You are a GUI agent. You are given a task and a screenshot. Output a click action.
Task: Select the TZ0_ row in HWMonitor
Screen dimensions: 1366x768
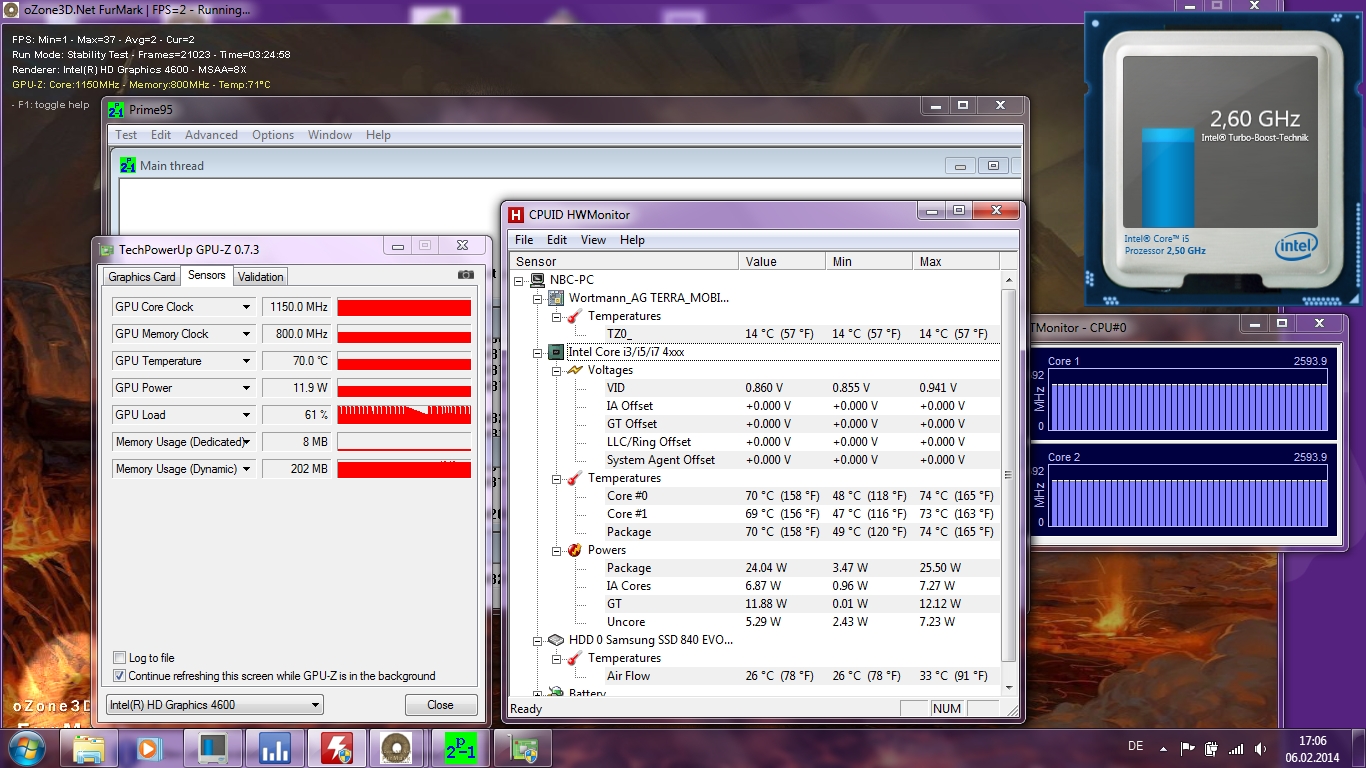[755, 334]
